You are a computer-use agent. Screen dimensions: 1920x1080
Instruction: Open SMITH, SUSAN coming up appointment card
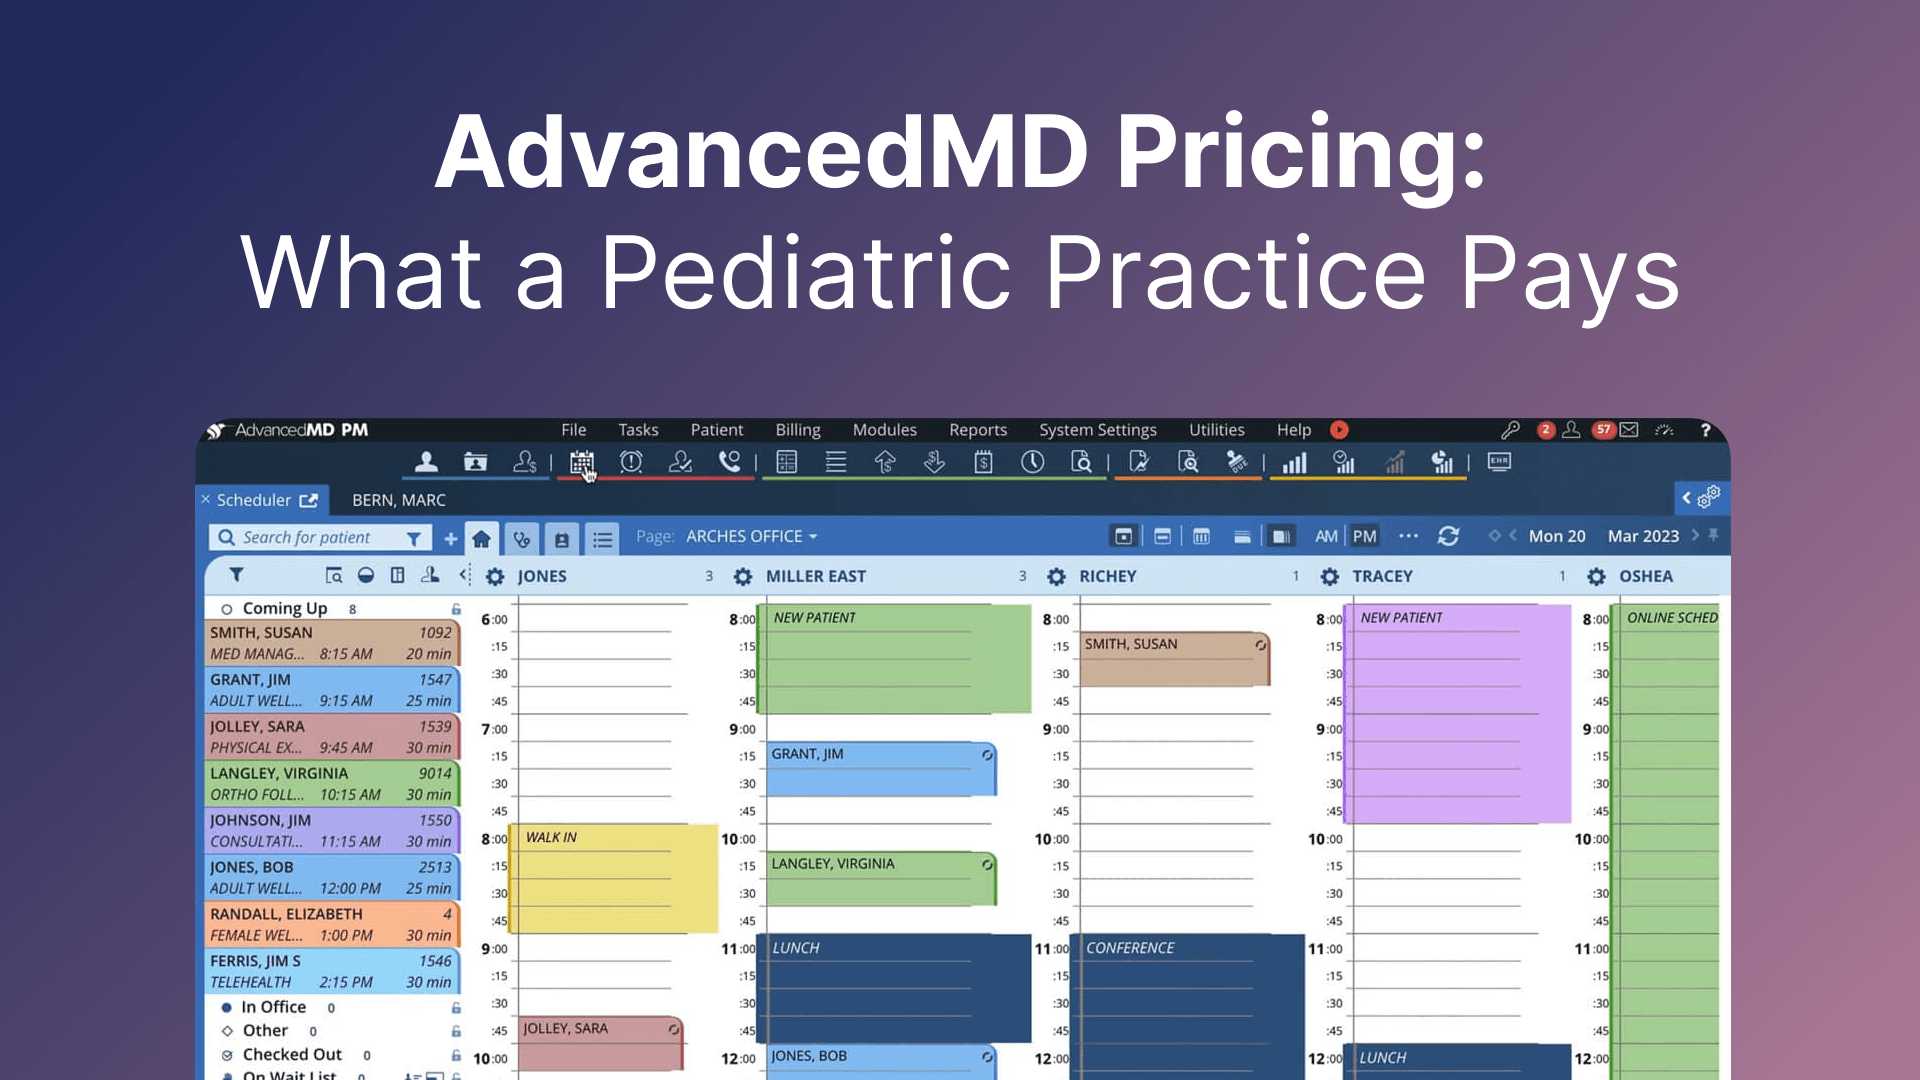[x=331, y=643]
